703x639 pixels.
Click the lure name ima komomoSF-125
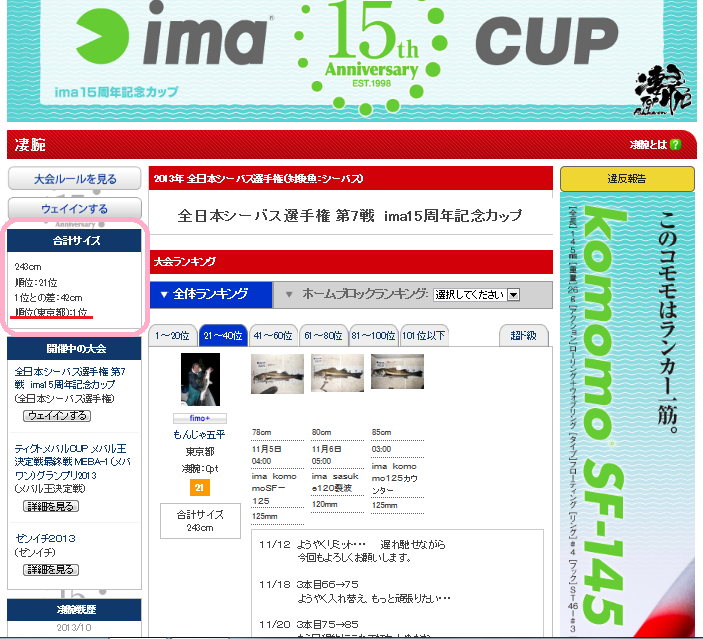click(274, 488)
